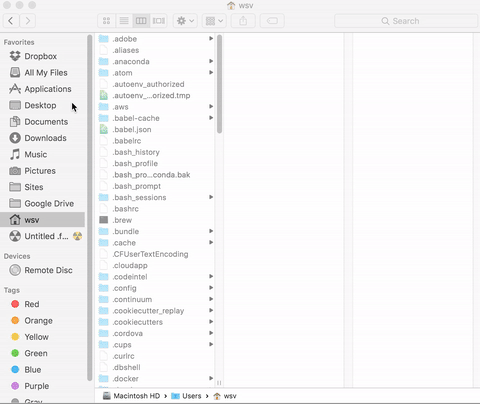Click the Search field
The height and width of the screenshot is (404, 480).
point(406,21)
